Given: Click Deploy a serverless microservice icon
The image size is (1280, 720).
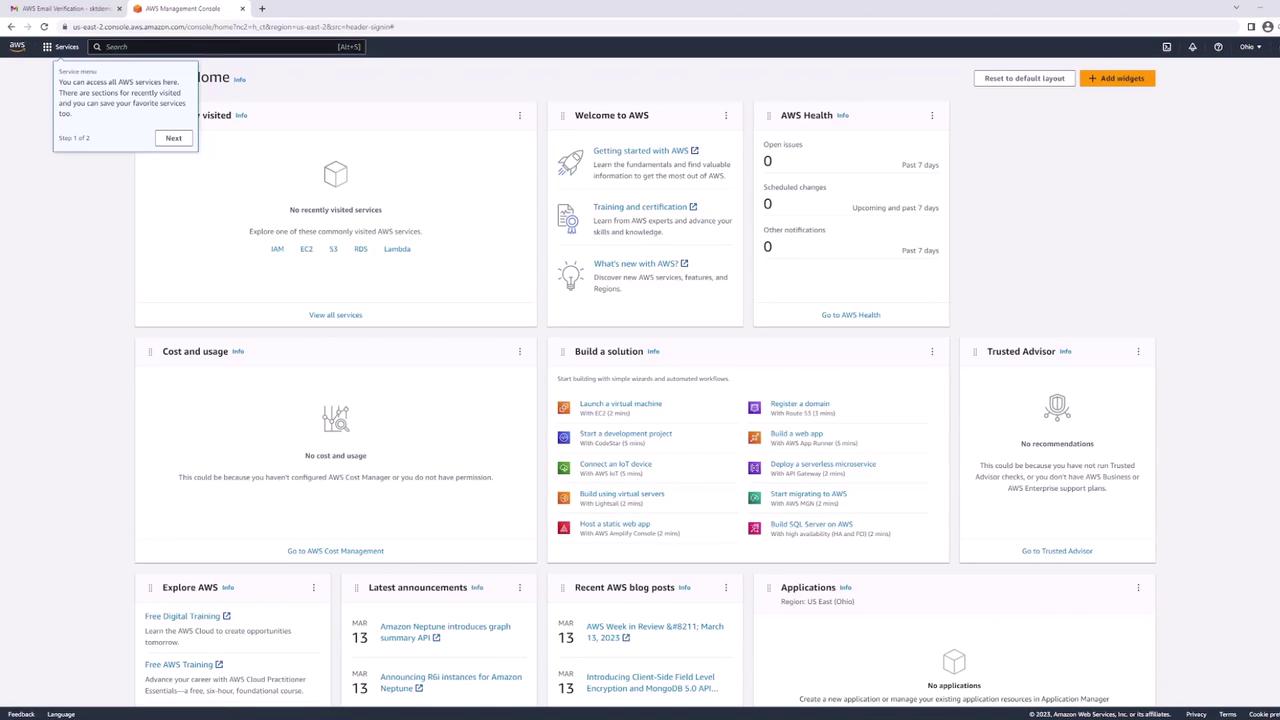Looking at the screenshot, I should pos(754,468).
